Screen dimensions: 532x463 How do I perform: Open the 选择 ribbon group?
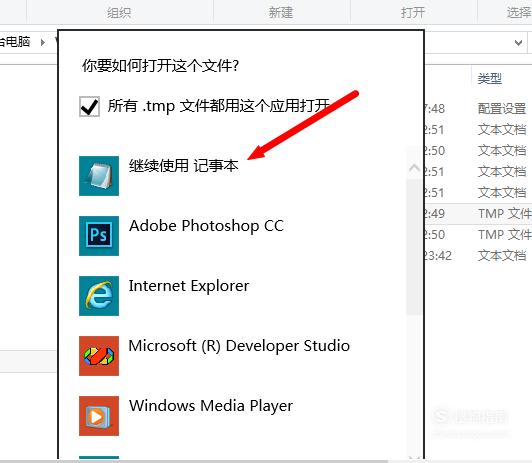click(519, 13)
